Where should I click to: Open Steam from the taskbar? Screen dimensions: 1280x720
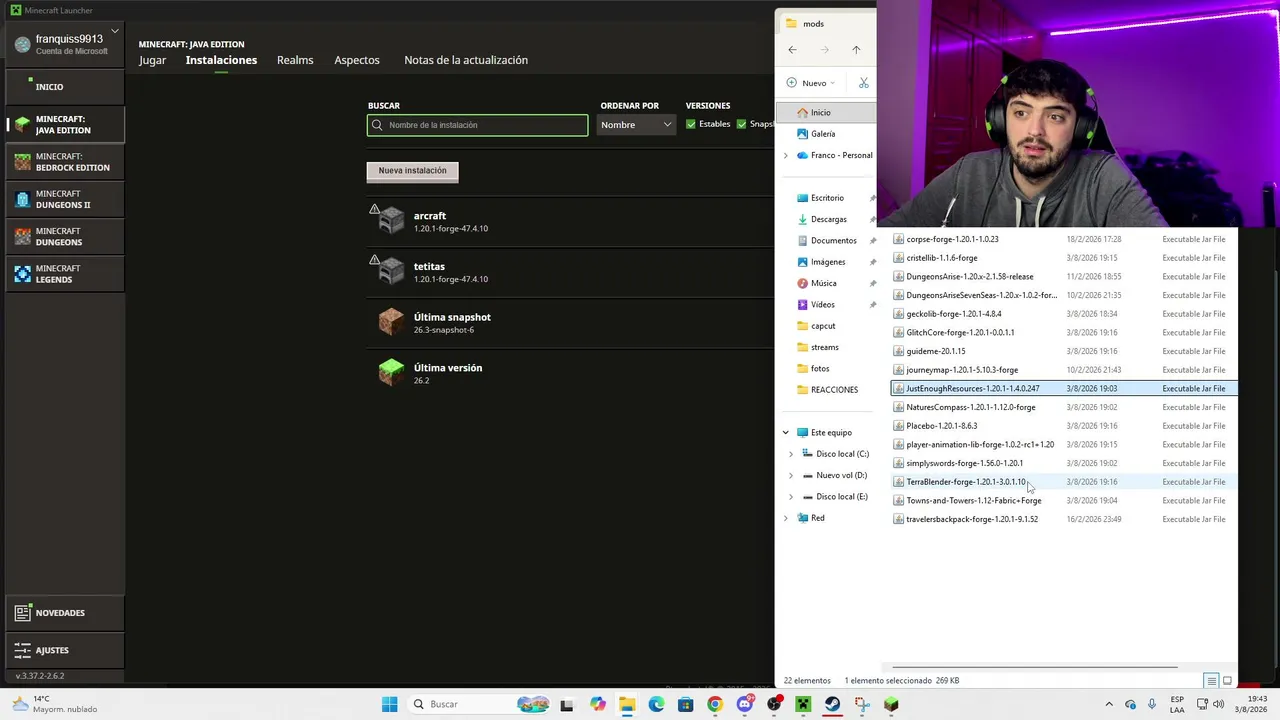832,704
